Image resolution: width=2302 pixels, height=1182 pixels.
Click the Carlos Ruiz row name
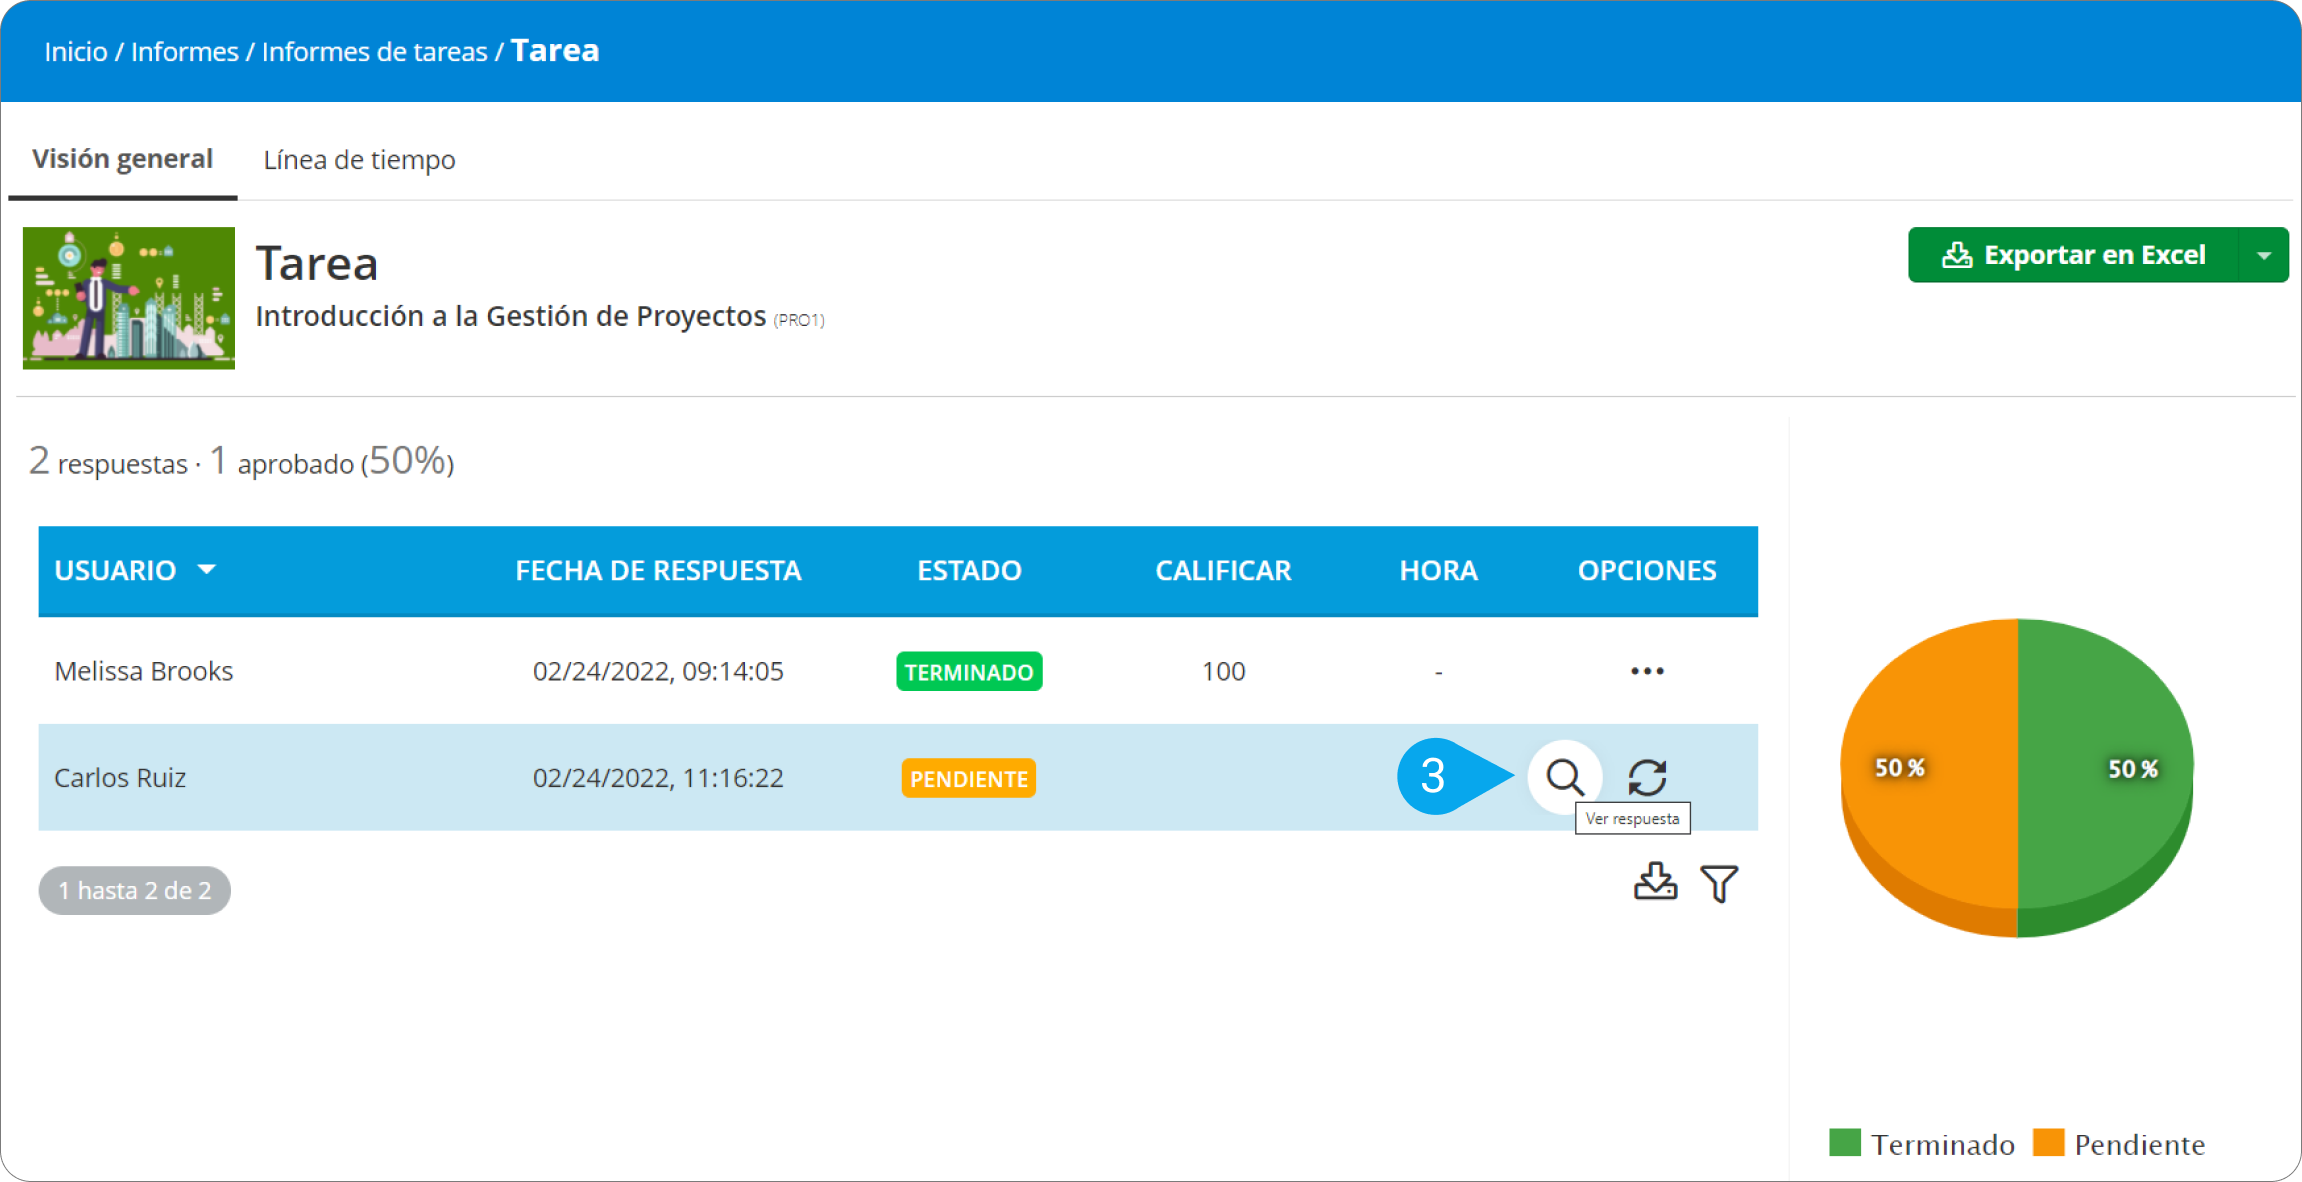point(120,778)
